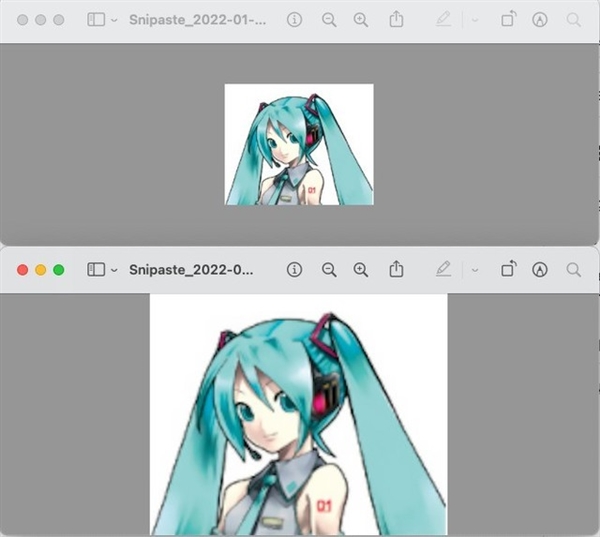Rotate the image in the active window
600x537 pixels.
tap(508, 270)
